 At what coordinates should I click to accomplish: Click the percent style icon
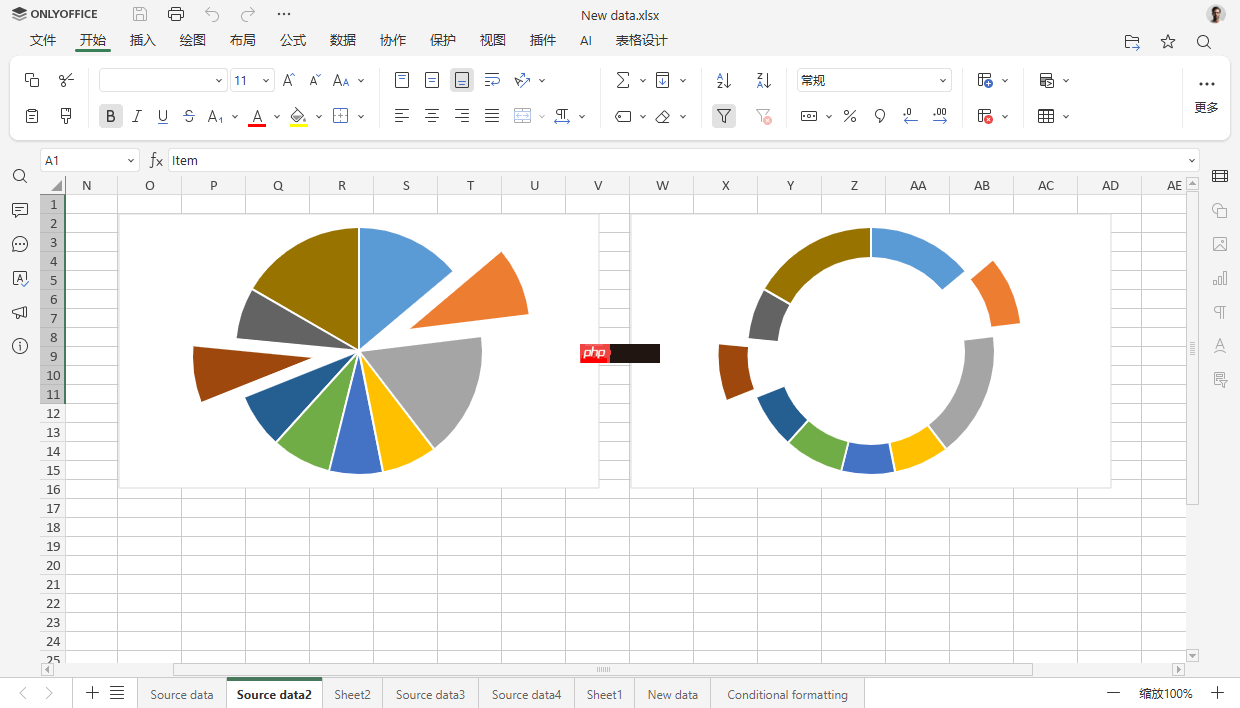[x=849, y=116]
